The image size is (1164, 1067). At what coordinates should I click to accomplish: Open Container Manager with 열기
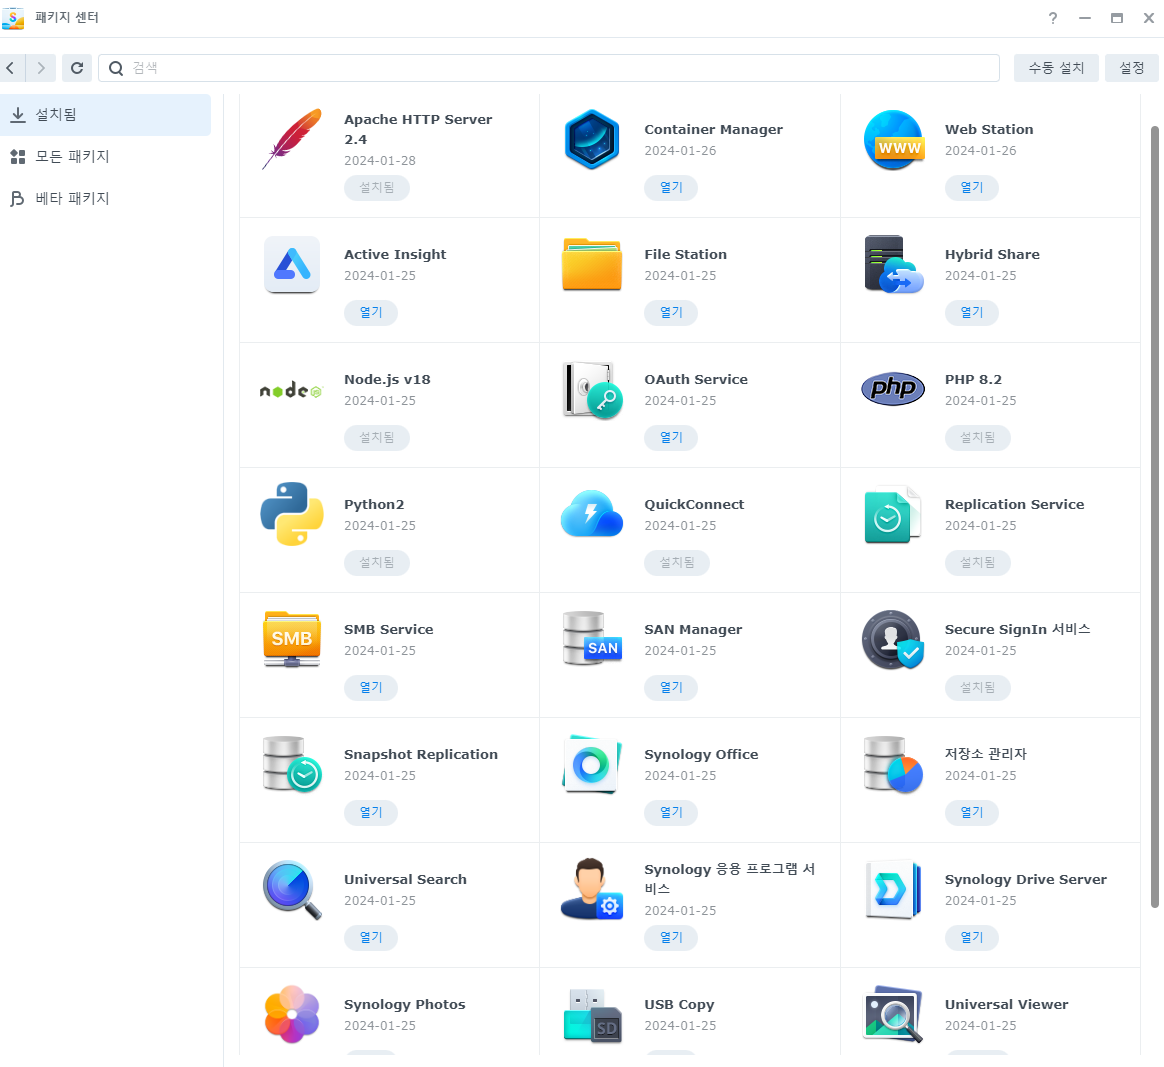pos(671,188)
